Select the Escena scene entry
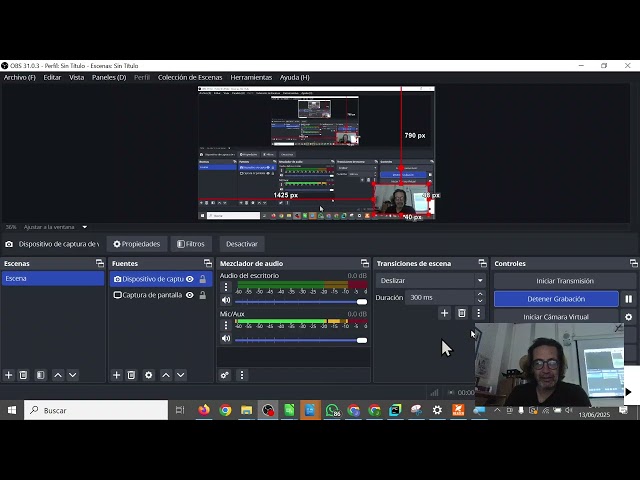 53,278
